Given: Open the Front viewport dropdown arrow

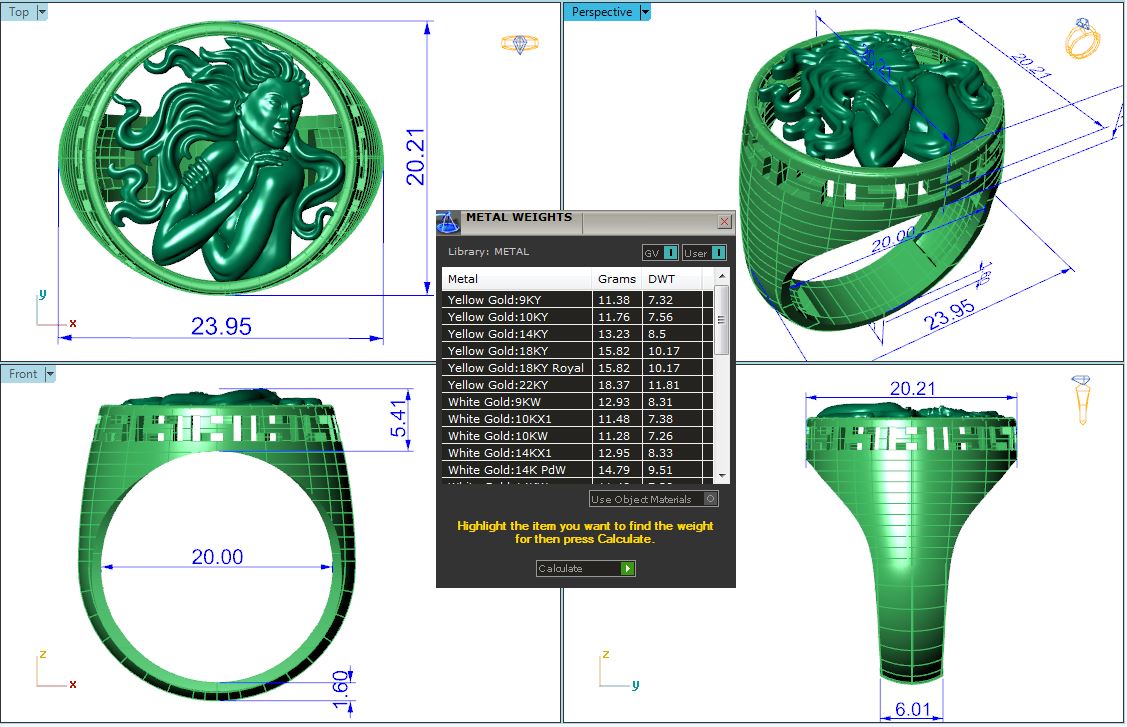Looking at the screenshot, I should 50,374.
